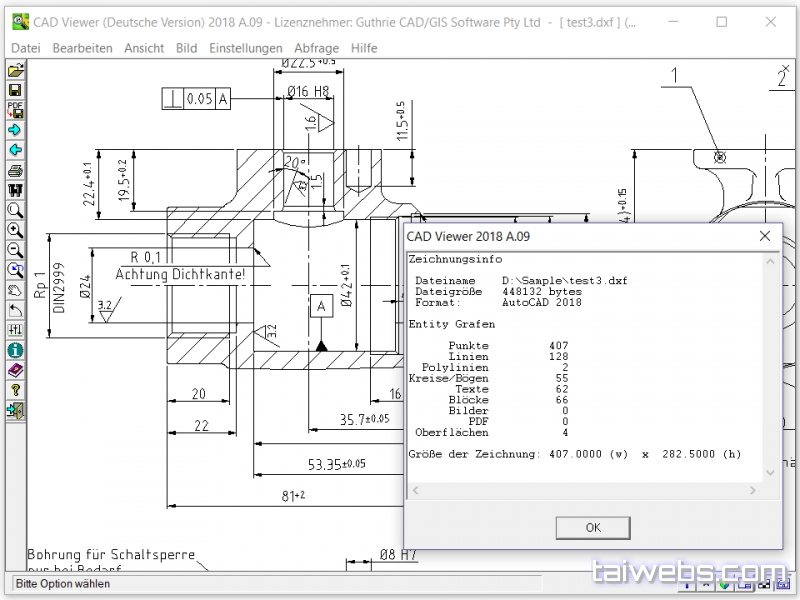Click the right-pointing blue arrow icon
The height and width of the screenshot is (600, 800).
click(x=15, y=130)
